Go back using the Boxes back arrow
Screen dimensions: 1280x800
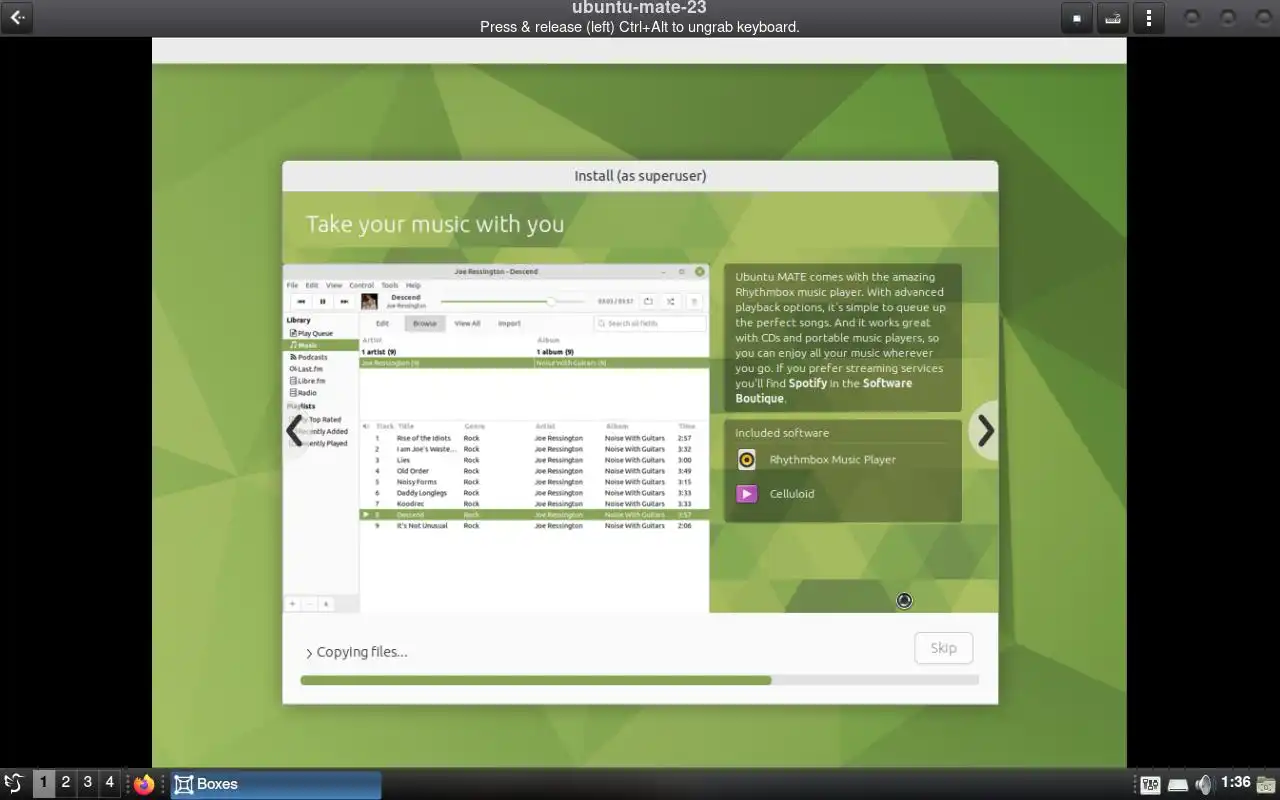[x=17, y=17]
